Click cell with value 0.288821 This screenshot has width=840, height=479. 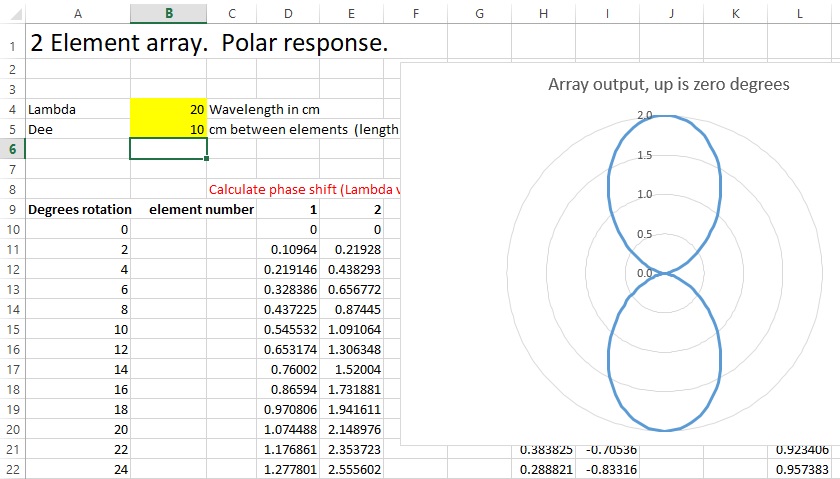point(543,469)
